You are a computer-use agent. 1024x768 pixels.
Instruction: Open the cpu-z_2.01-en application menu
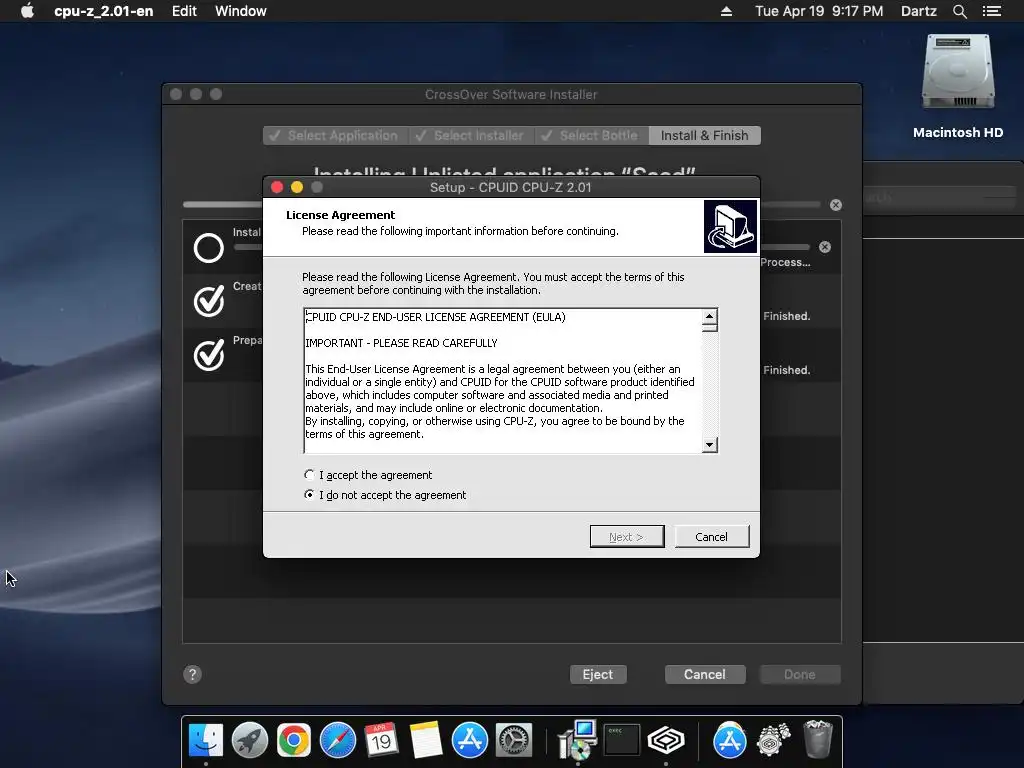[x=104, y=11]
